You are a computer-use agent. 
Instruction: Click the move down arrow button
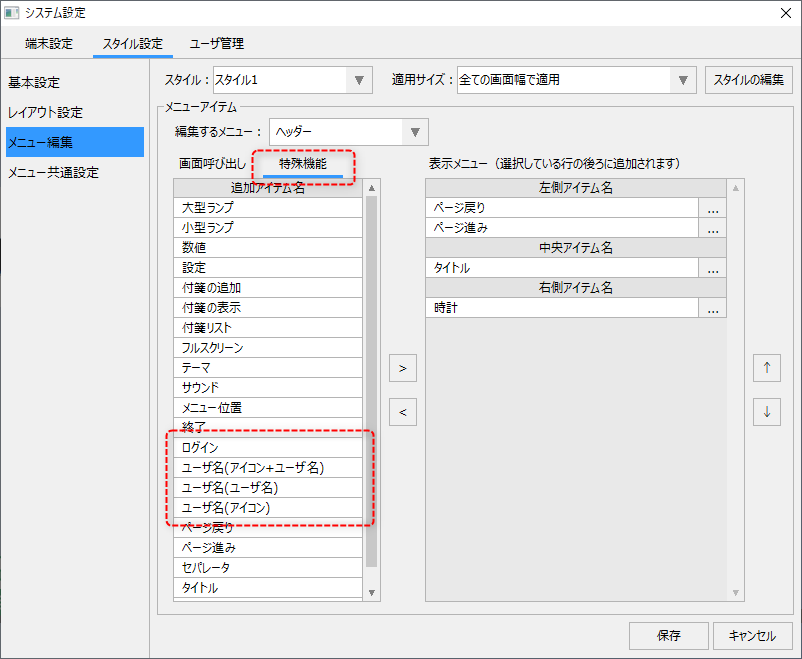tap(766, 411)
